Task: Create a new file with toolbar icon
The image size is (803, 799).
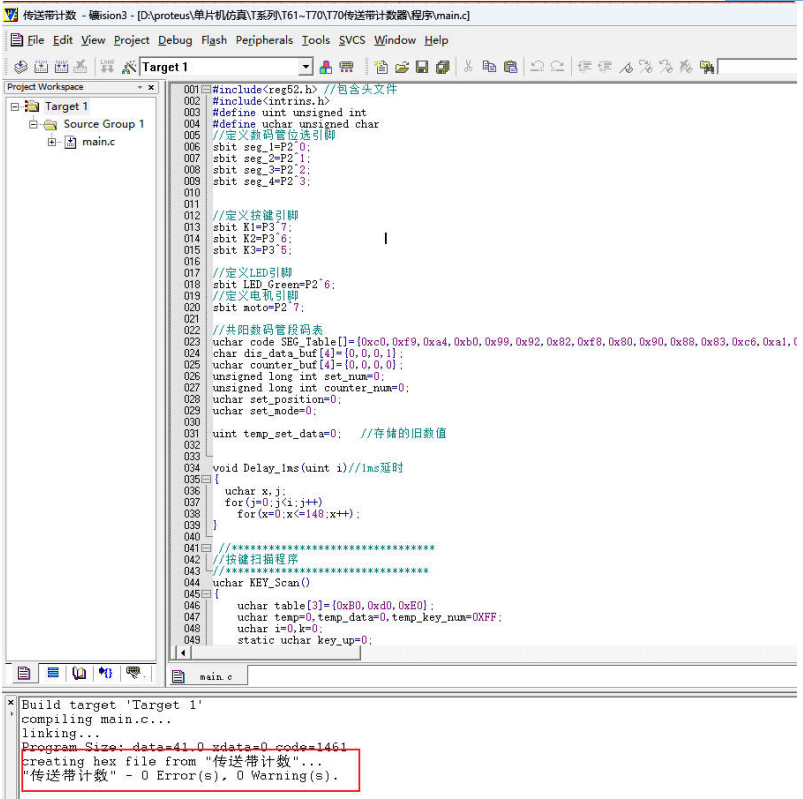Action: [x=381, y=67]
